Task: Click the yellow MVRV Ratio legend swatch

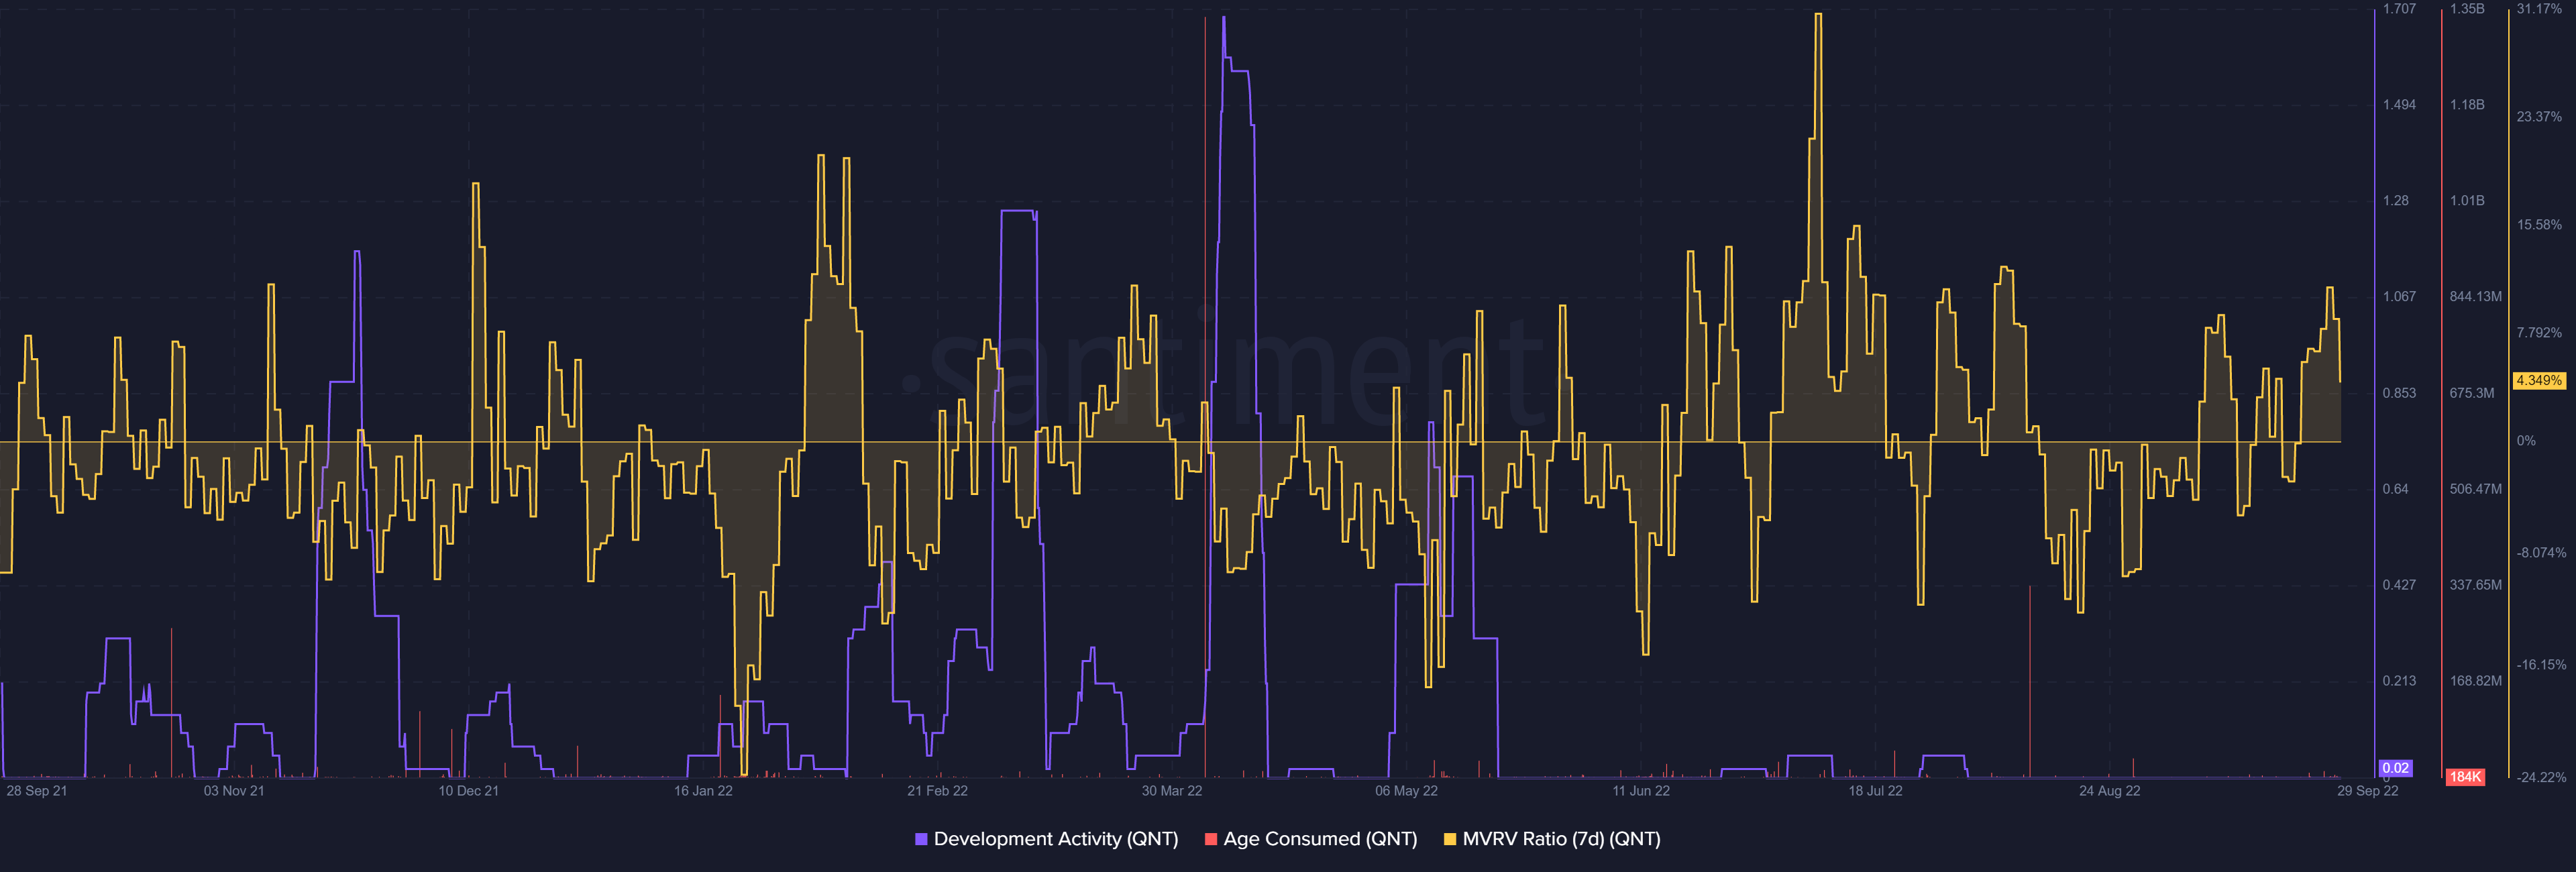Action: coord(1449,839)
